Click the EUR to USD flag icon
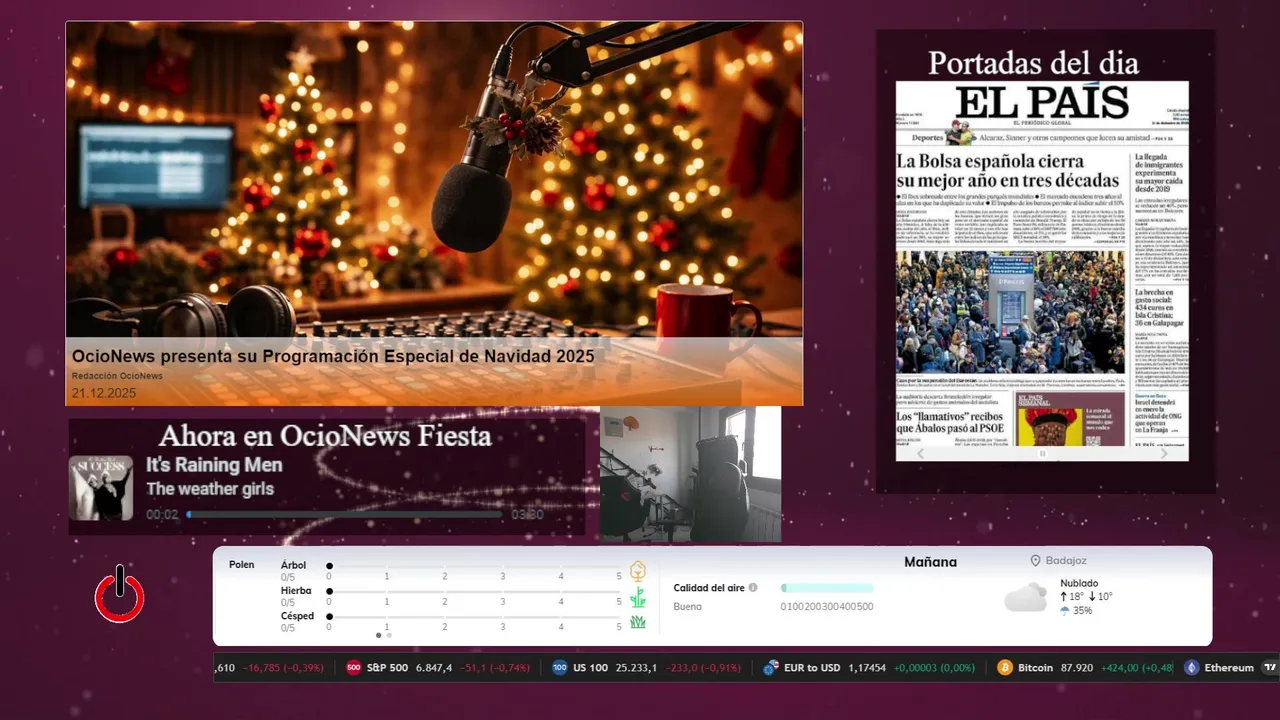Image resolution: width=1280 pixels, height=720 pixels. (x=771, y=668)
